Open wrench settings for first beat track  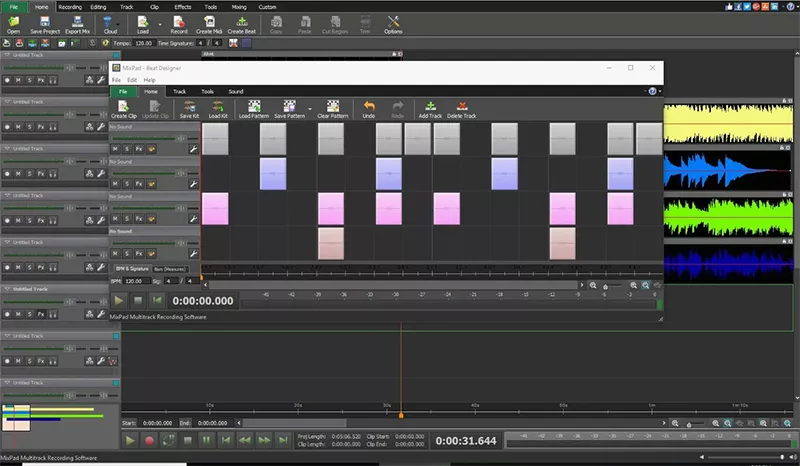point(193,149)
